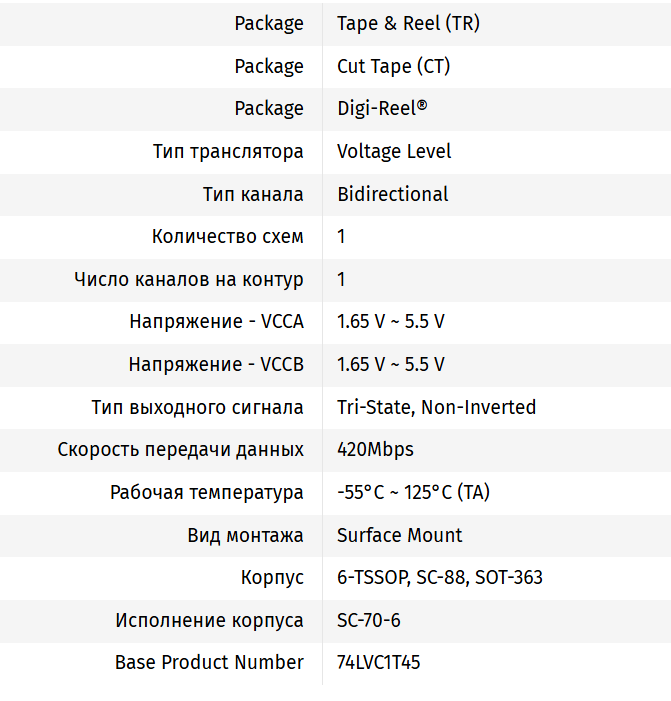This screenshot has width=671, height=701.
Task: Click the Bidirectional channel type value
Action: [393, 194]
